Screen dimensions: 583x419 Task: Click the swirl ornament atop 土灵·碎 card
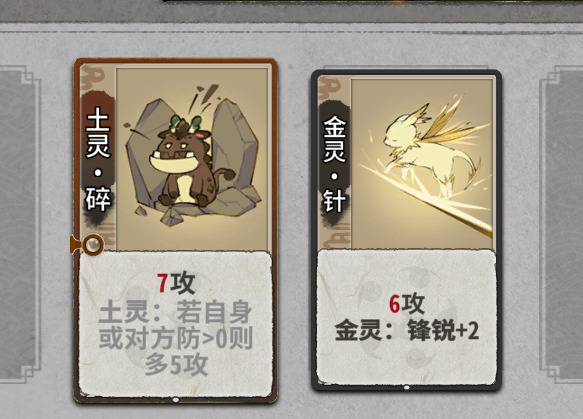[x=92, y=77]
